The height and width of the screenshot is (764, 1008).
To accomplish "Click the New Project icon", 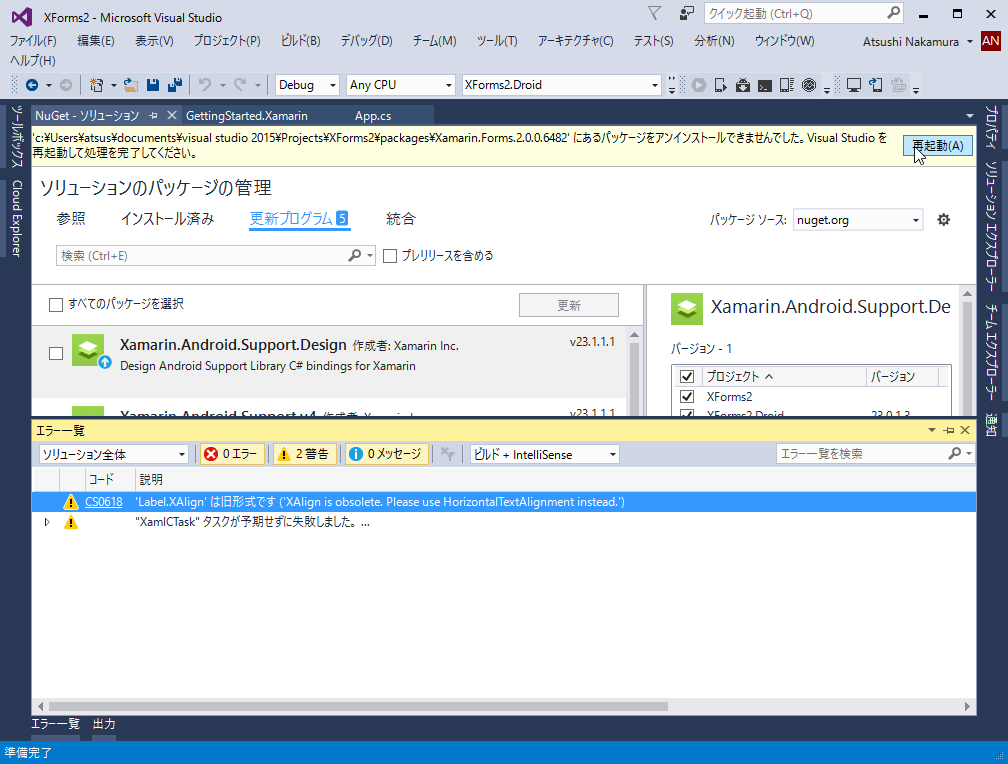I will click(96, 85).
